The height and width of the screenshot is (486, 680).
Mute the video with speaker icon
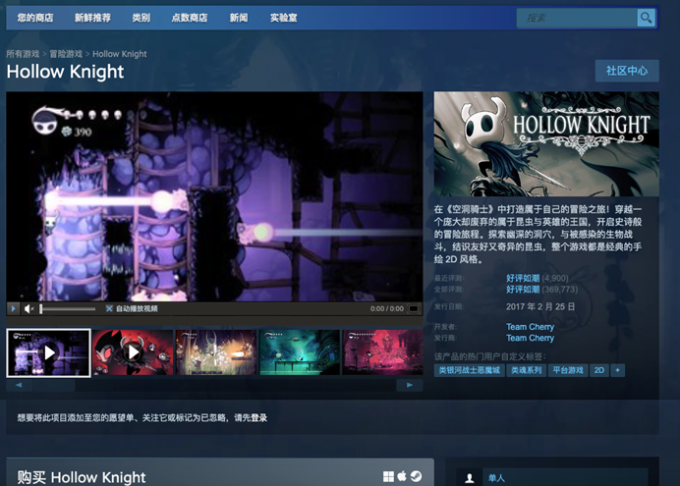point(29,309)
